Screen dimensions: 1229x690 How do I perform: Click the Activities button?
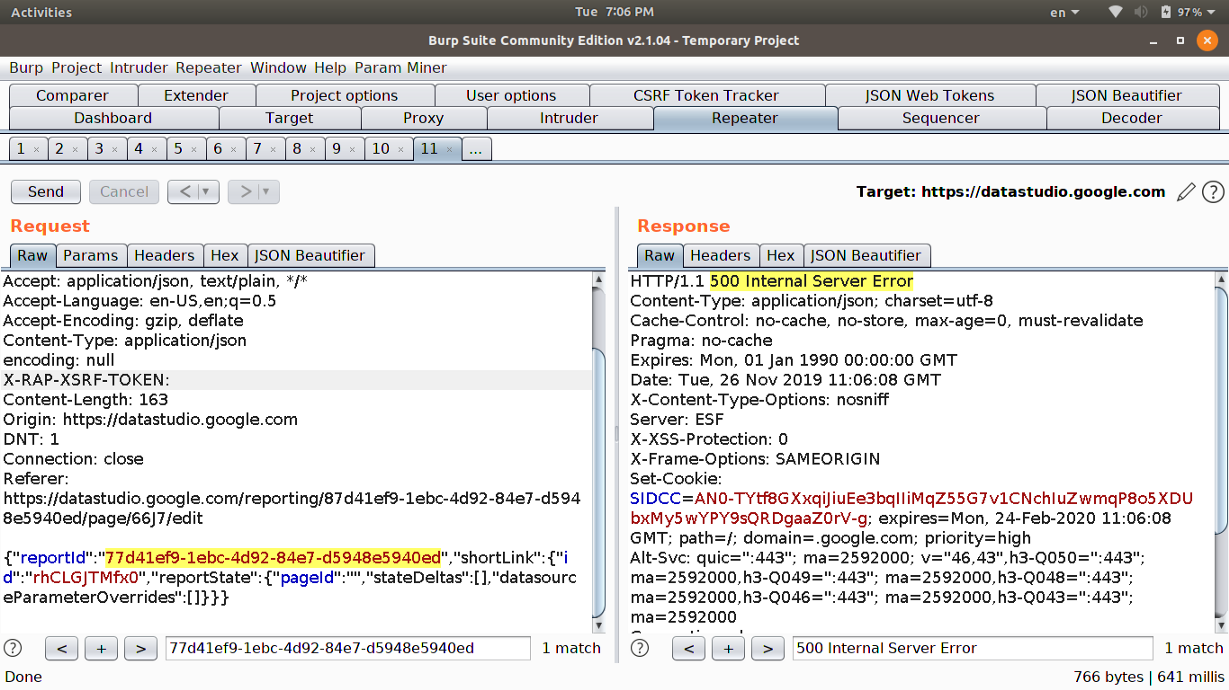[42, 12]
